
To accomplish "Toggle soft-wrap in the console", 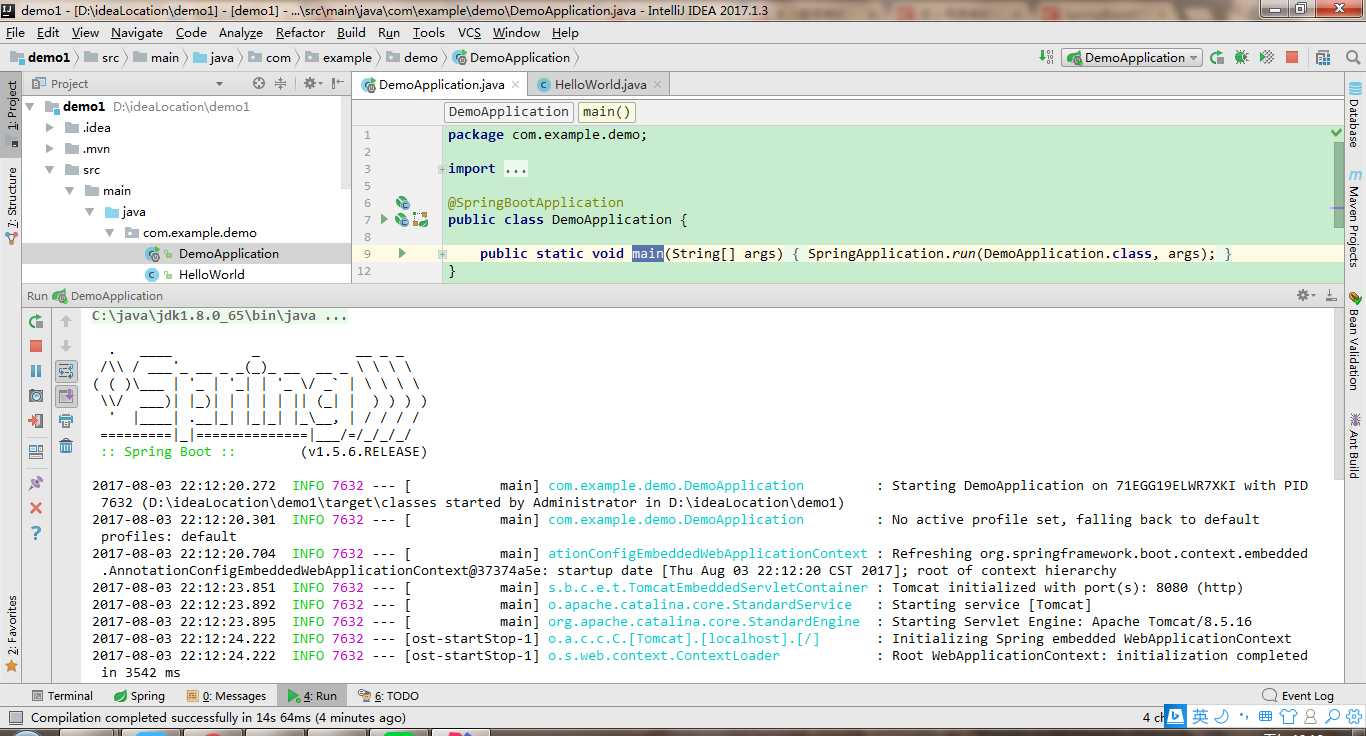I will coord(66,371).
